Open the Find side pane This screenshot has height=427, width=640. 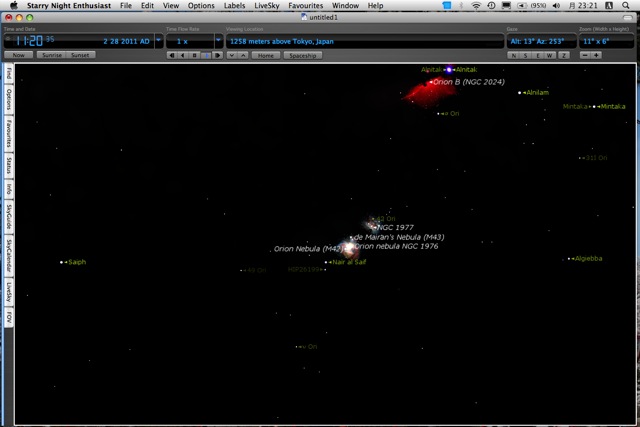coord(9,73)
